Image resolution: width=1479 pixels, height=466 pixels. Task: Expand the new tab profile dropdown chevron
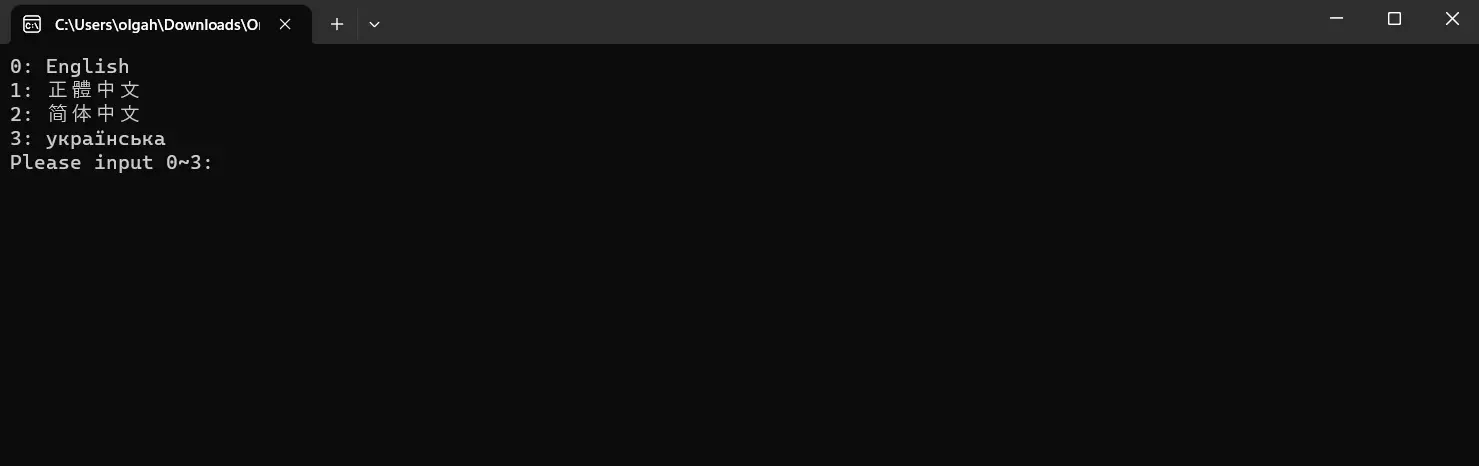(x=374, y=24)
